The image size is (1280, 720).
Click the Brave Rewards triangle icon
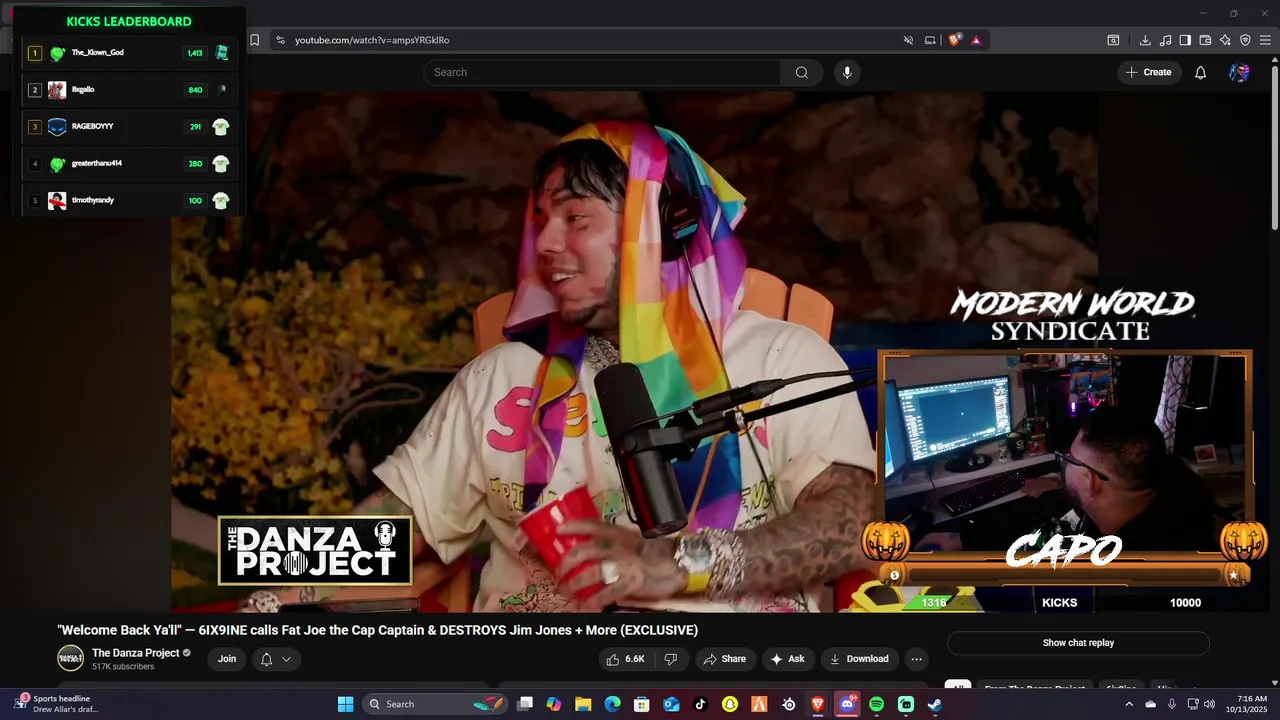click(x=976, y=40)
